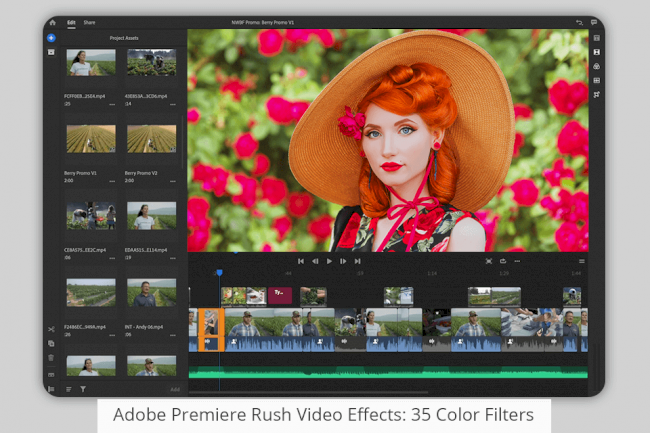Step forward one frame
Viewport: 650px width, 433px height.
(343, 261)
